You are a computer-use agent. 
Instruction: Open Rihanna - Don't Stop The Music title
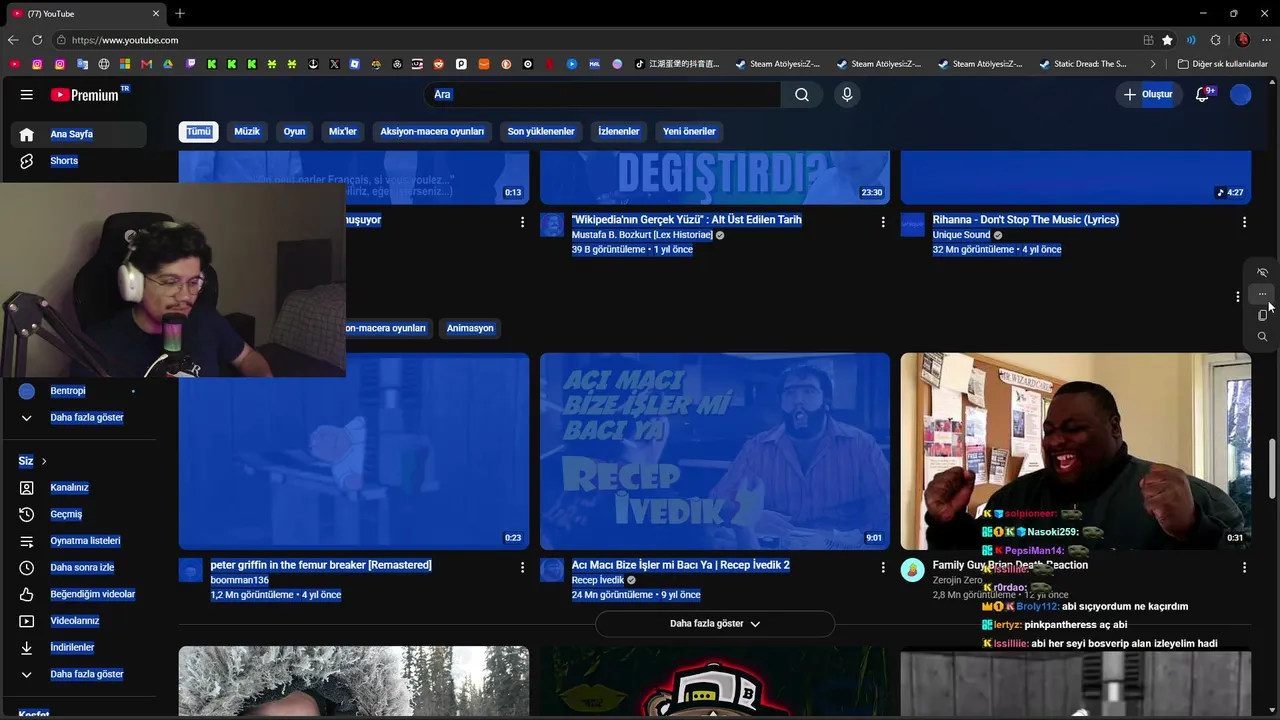[1026, 220]
